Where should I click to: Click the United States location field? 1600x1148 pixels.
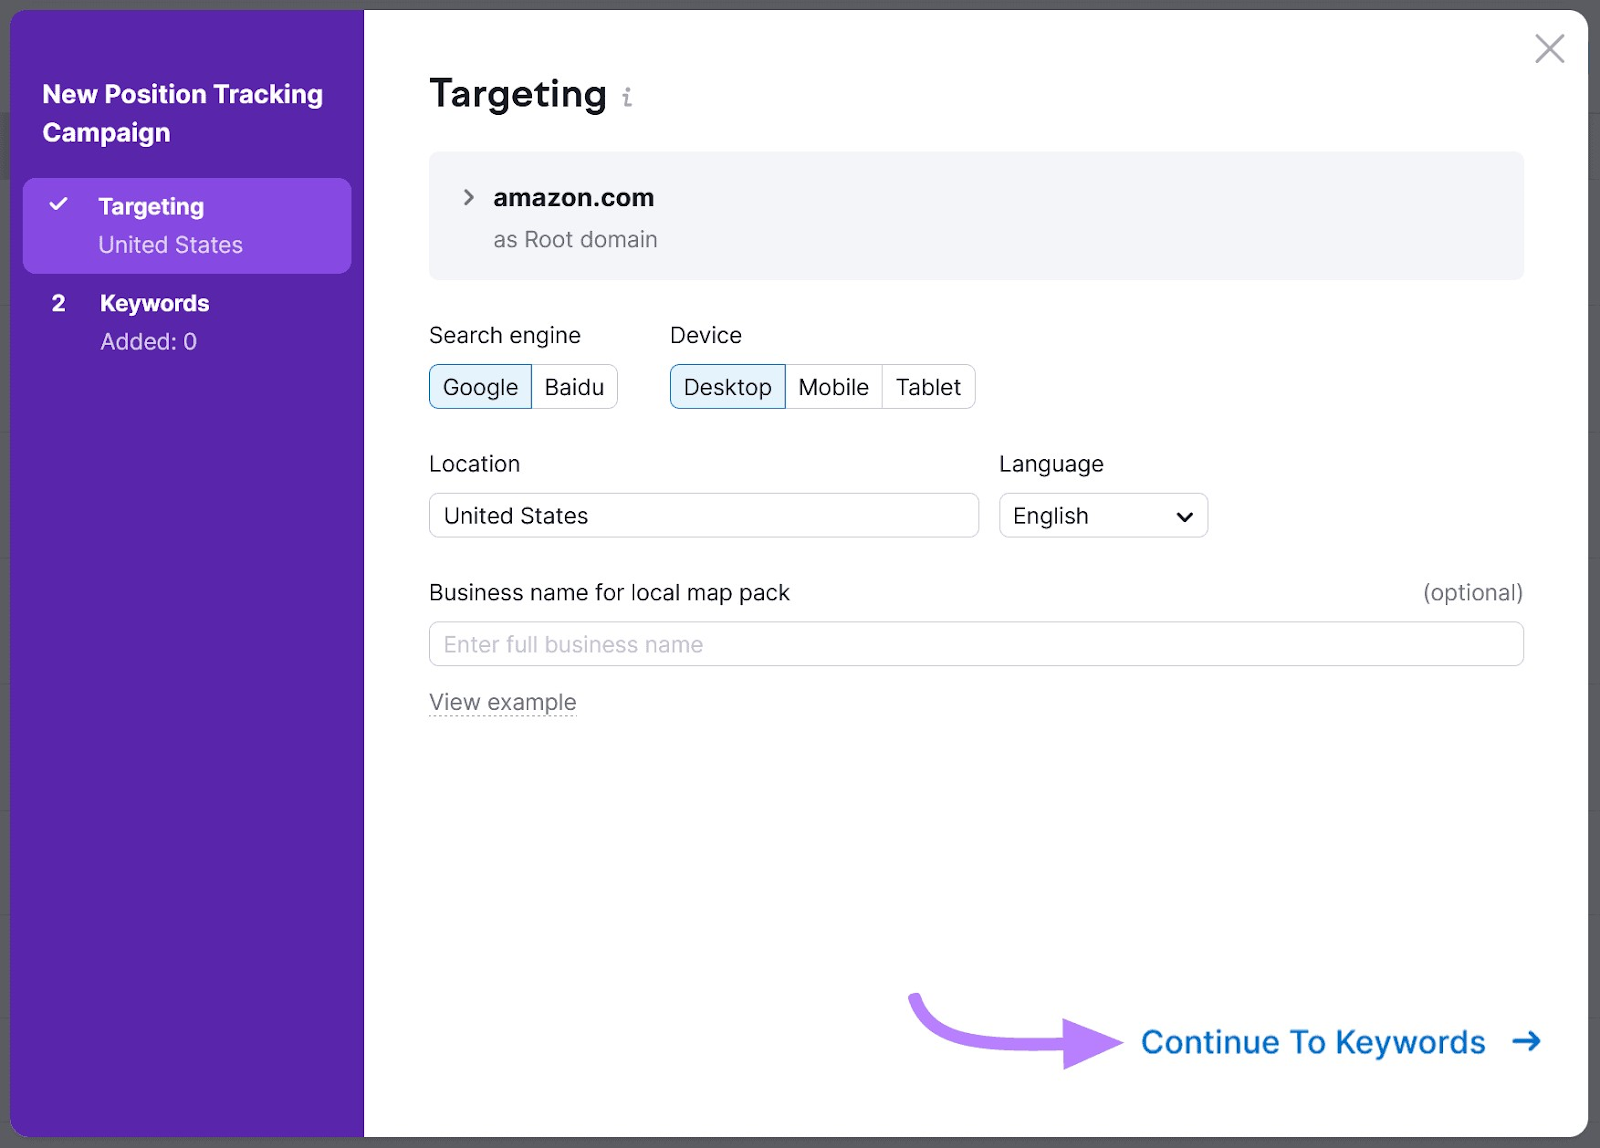(x=703, y=515)
